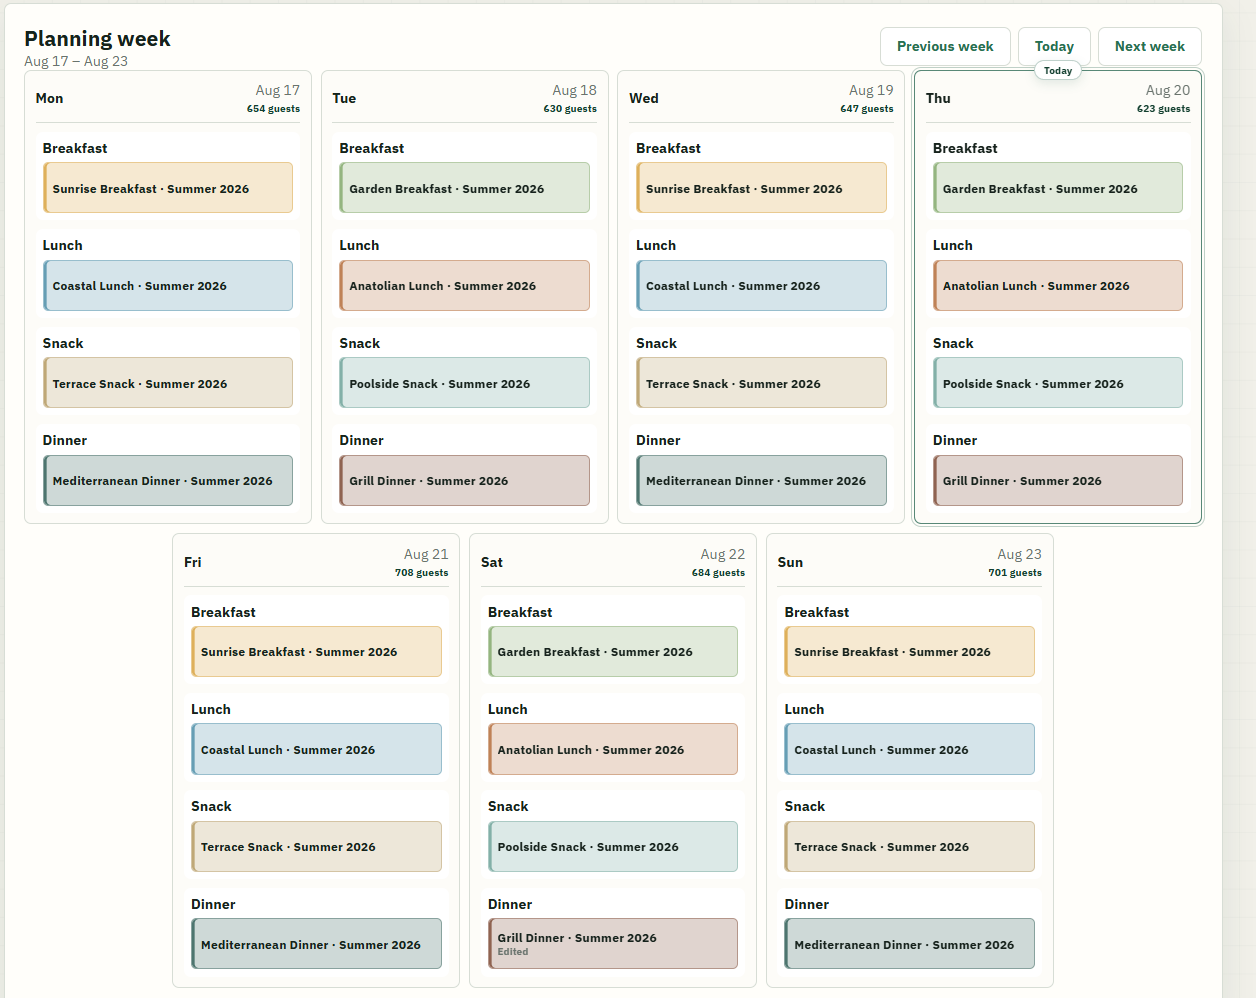Image resolution: width=1256 pixels, height=998 pixels.
Task: Click the 684 guests count on Saturday
Action: coord(718,573)
